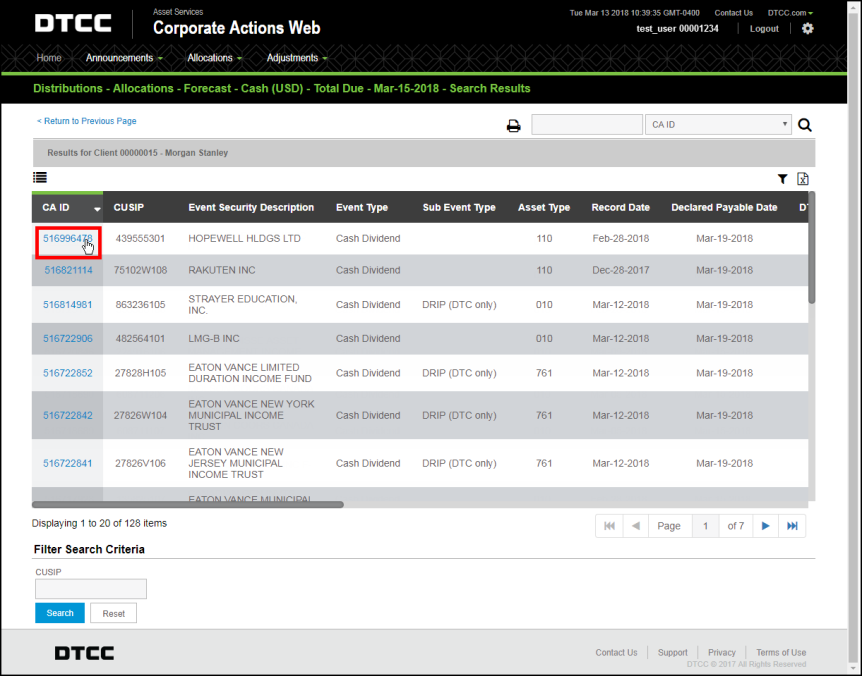Select EATON VANCE LIMITED DURATION cell
Screen dimensions: 862x676
(250, 373)
